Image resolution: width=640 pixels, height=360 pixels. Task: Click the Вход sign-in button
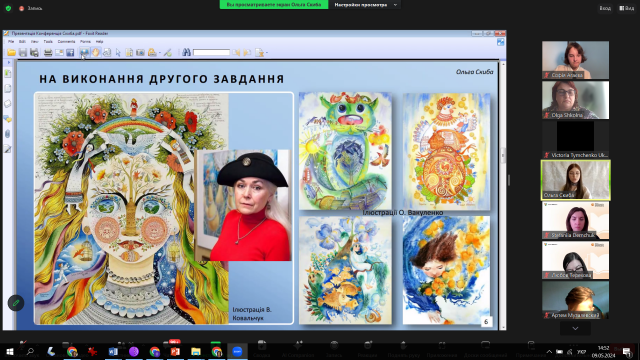[x=605, y=8]
